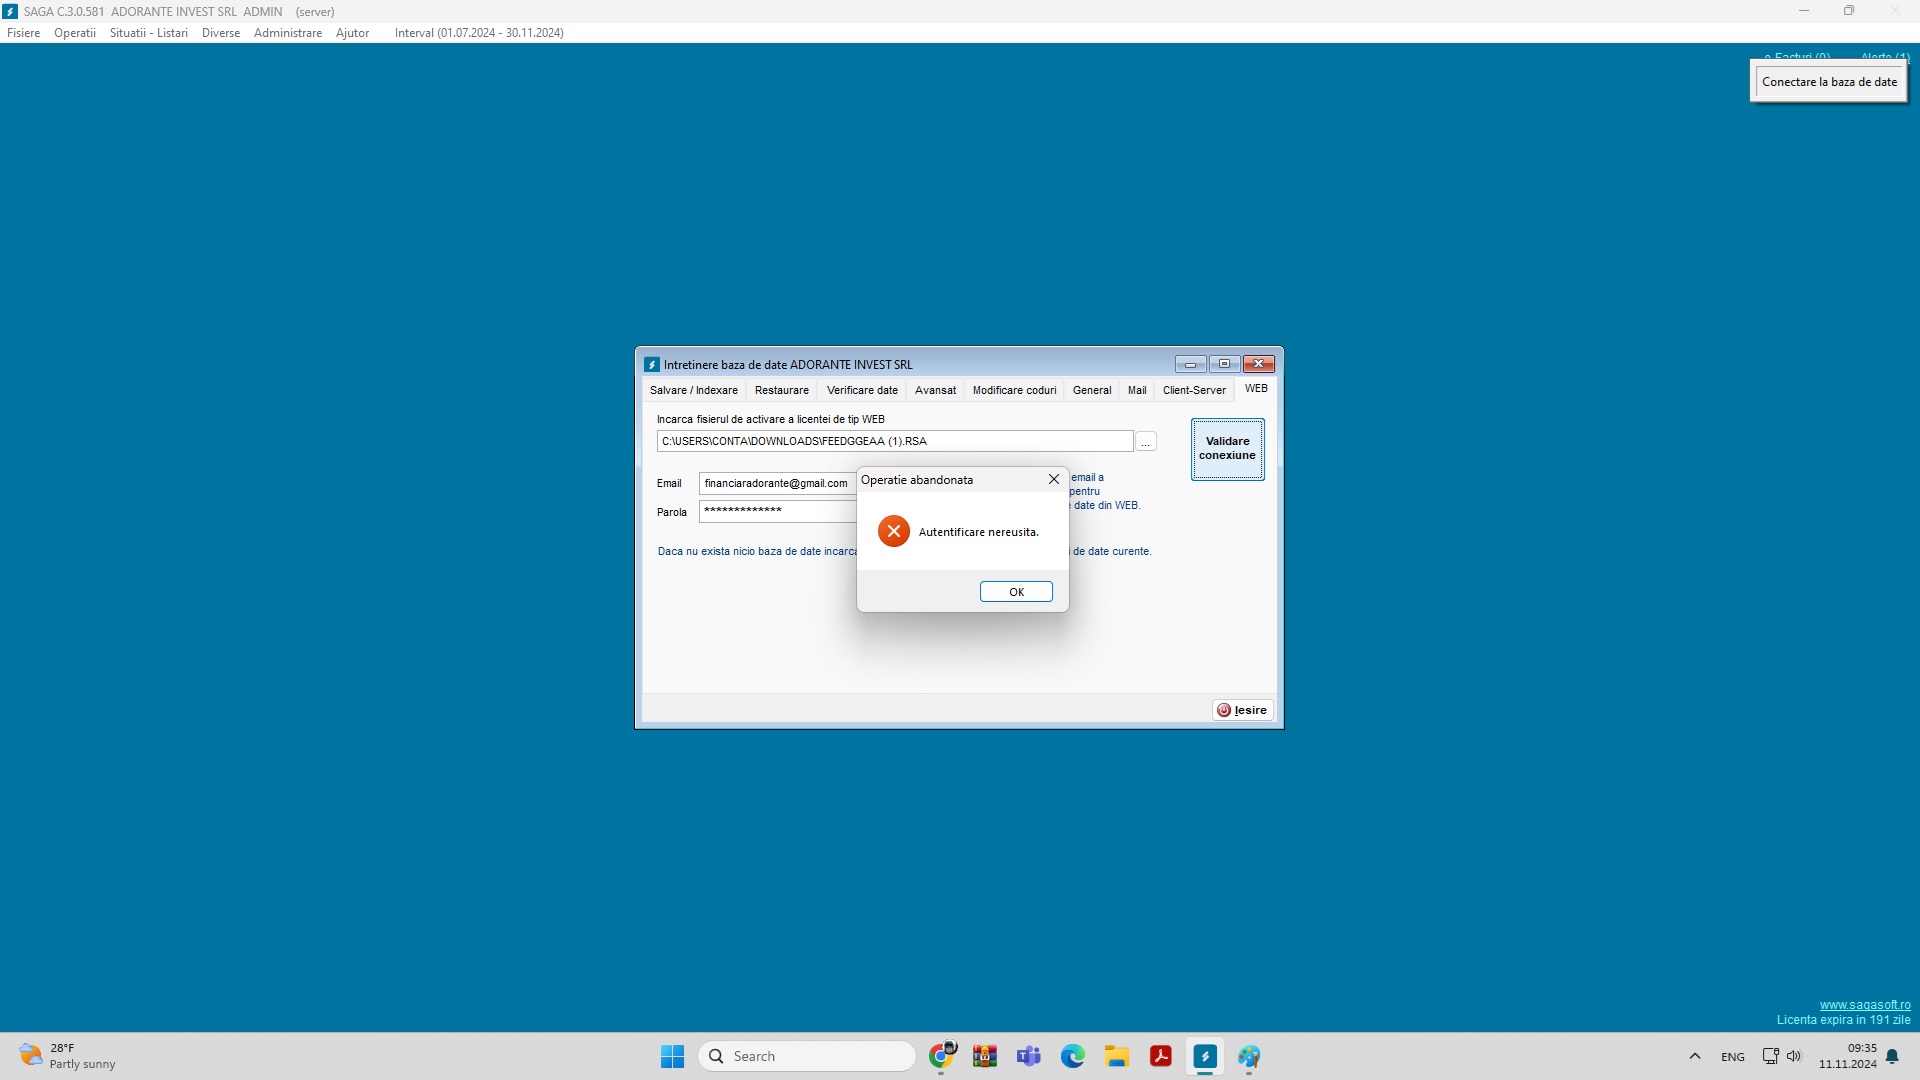Image resolution: width=1920 pixels, height=1080 pixels.
Task: Open the Client-Server tab
Action: click(1194, 390)
